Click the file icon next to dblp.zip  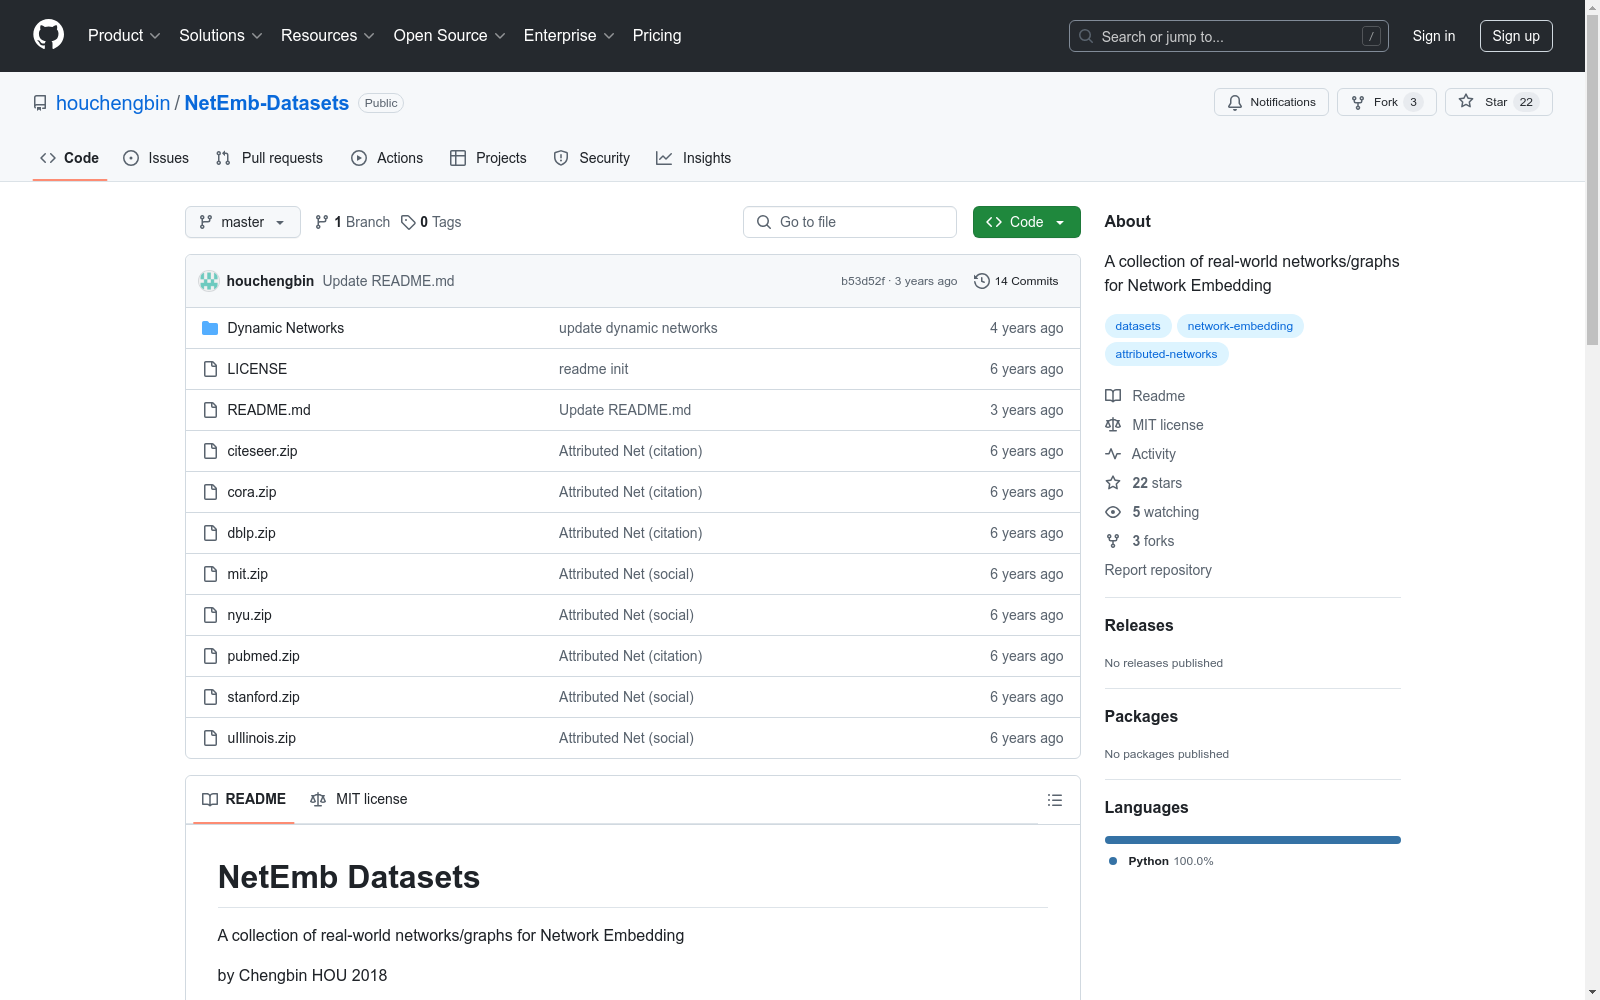[210, 533]
